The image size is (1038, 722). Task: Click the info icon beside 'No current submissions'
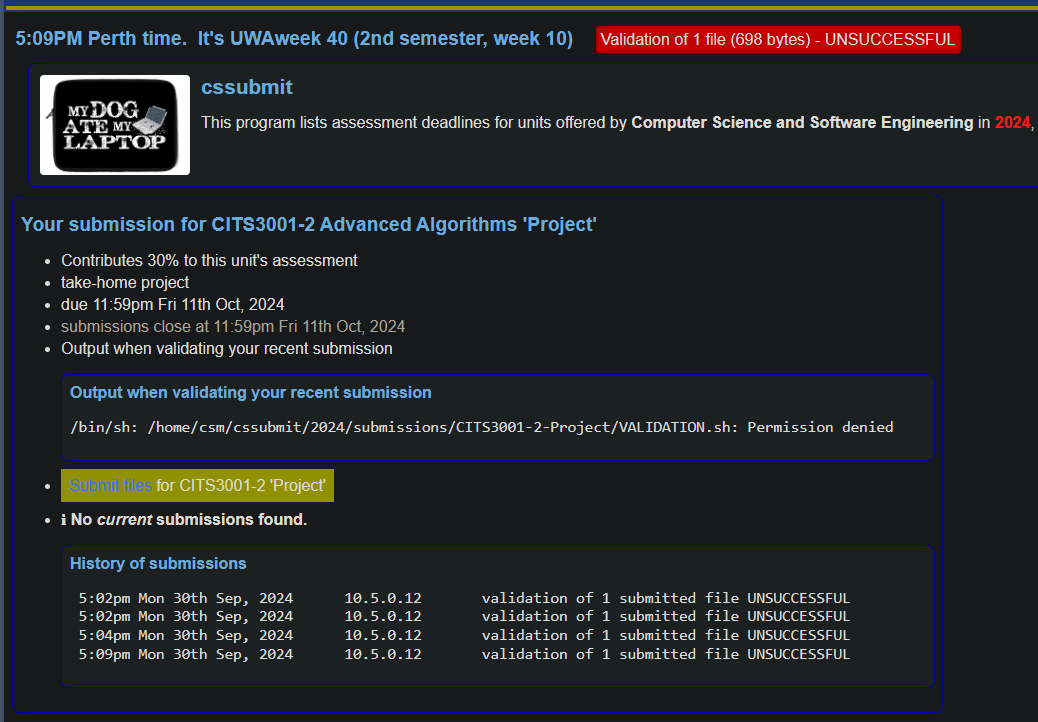click(64, 520)
